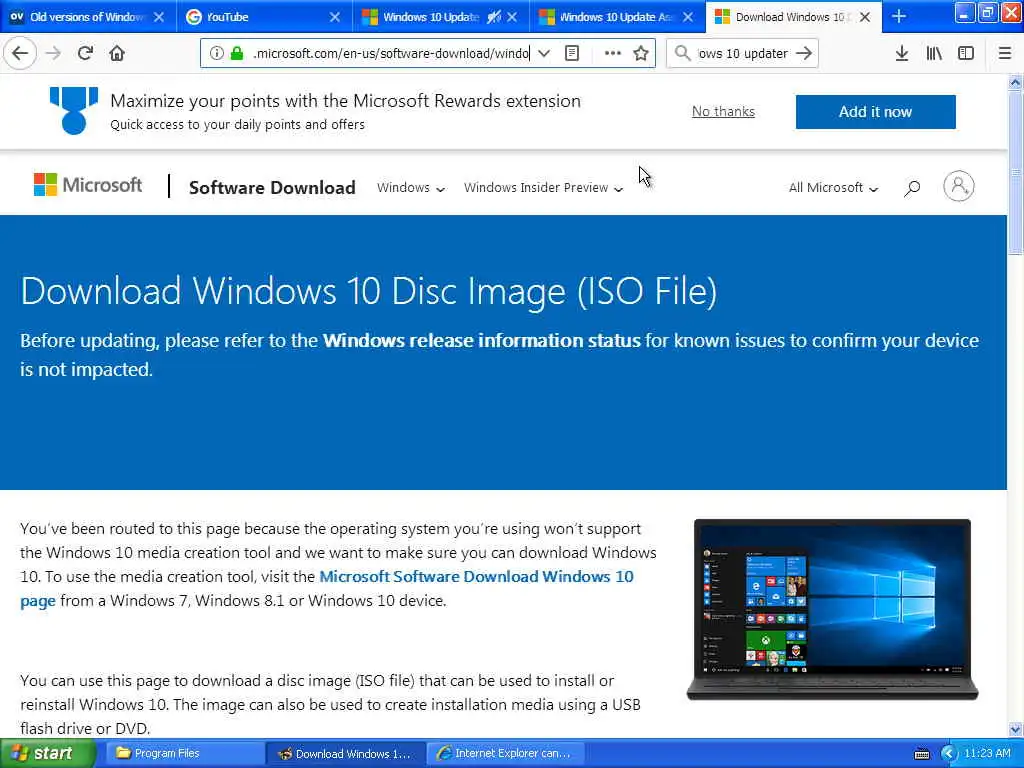Click the Microsoft logo

coord(88,185)
